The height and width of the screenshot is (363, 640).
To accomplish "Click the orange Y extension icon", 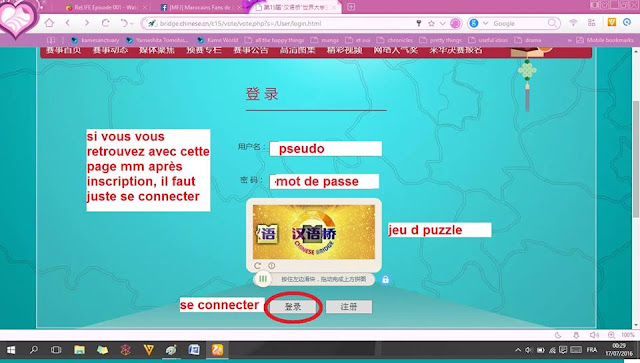I will point(611,22).
